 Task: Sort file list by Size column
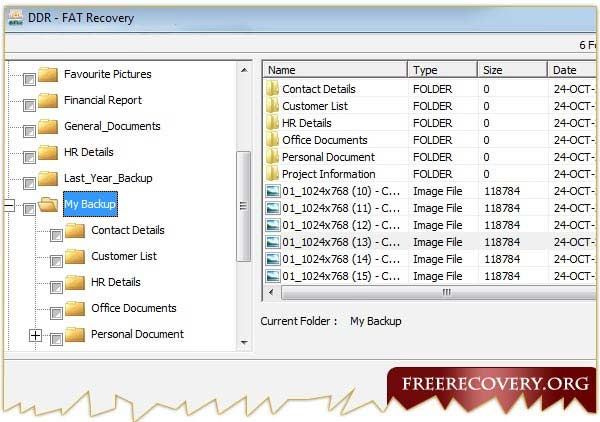513,70
